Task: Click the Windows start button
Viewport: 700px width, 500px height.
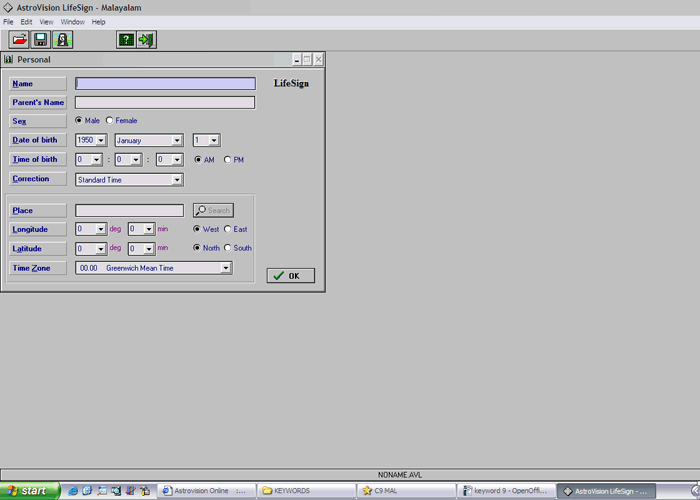Action: point(29,491)
